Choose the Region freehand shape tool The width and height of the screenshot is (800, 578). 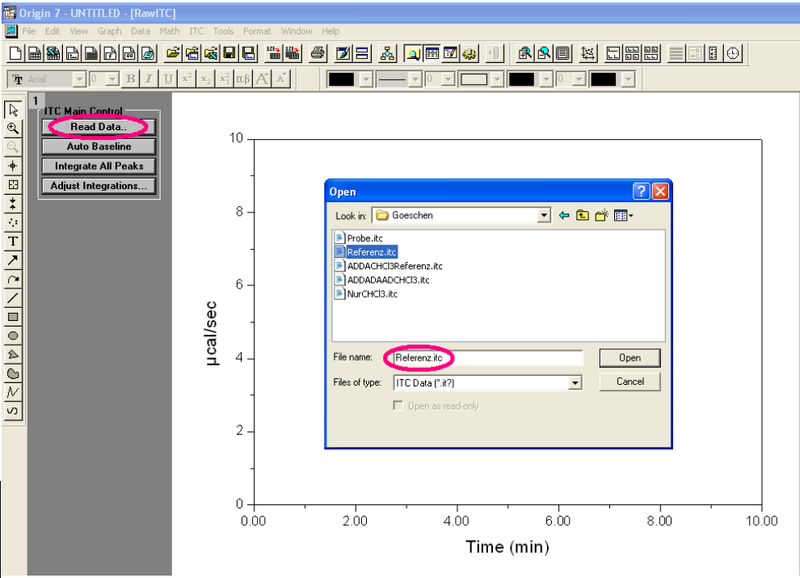click(13, 373)
